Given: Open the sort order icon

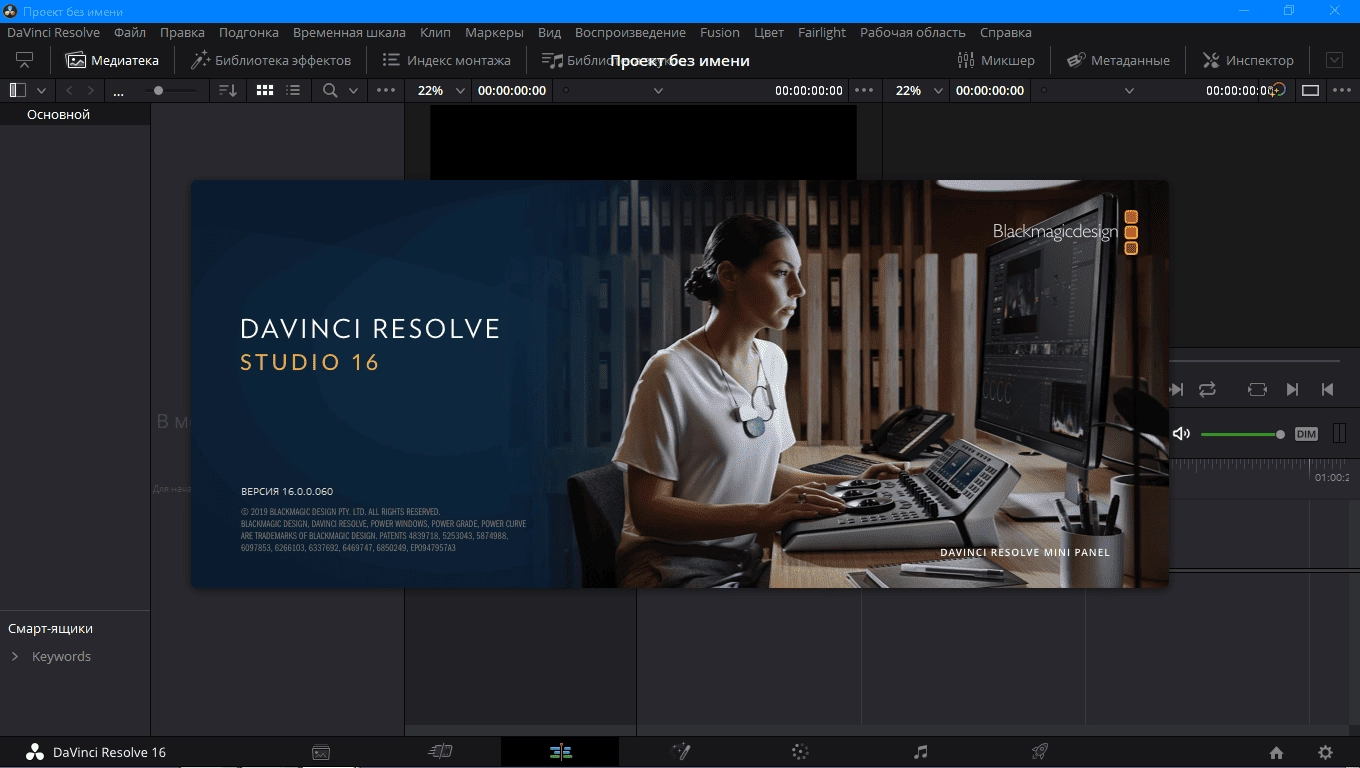Looking at the screenshot, I should tap(228, 90).
